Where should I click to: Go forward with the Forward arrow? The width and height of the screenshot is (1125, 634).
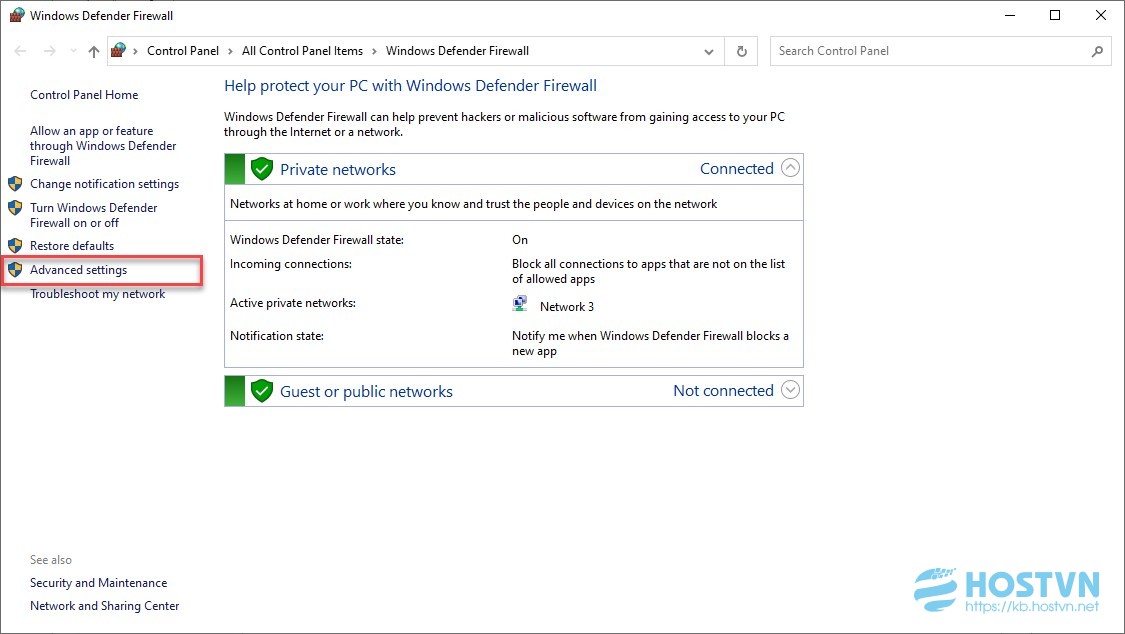[50, 51]
